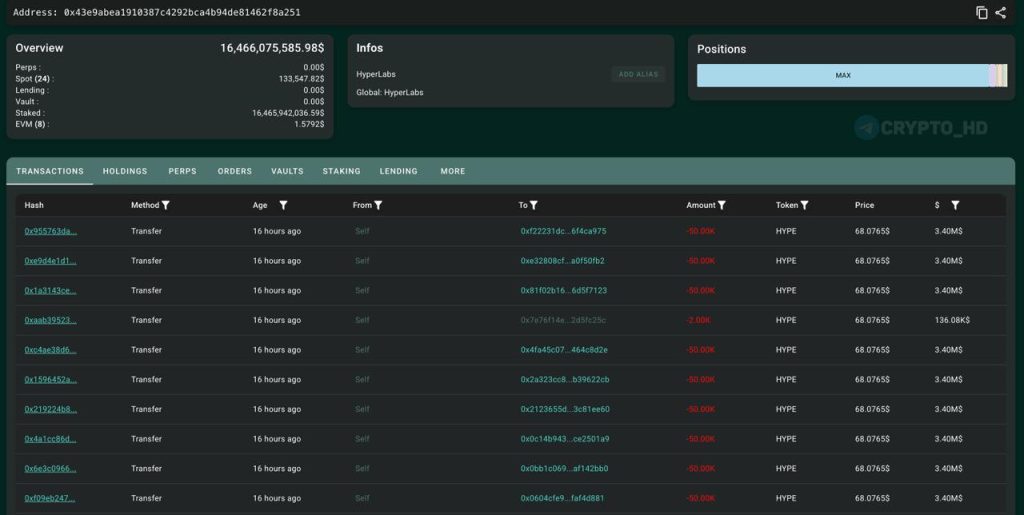Click the Spot (24) overview row label
This screenshot has height=515, width=1024.
coord(33,79)
